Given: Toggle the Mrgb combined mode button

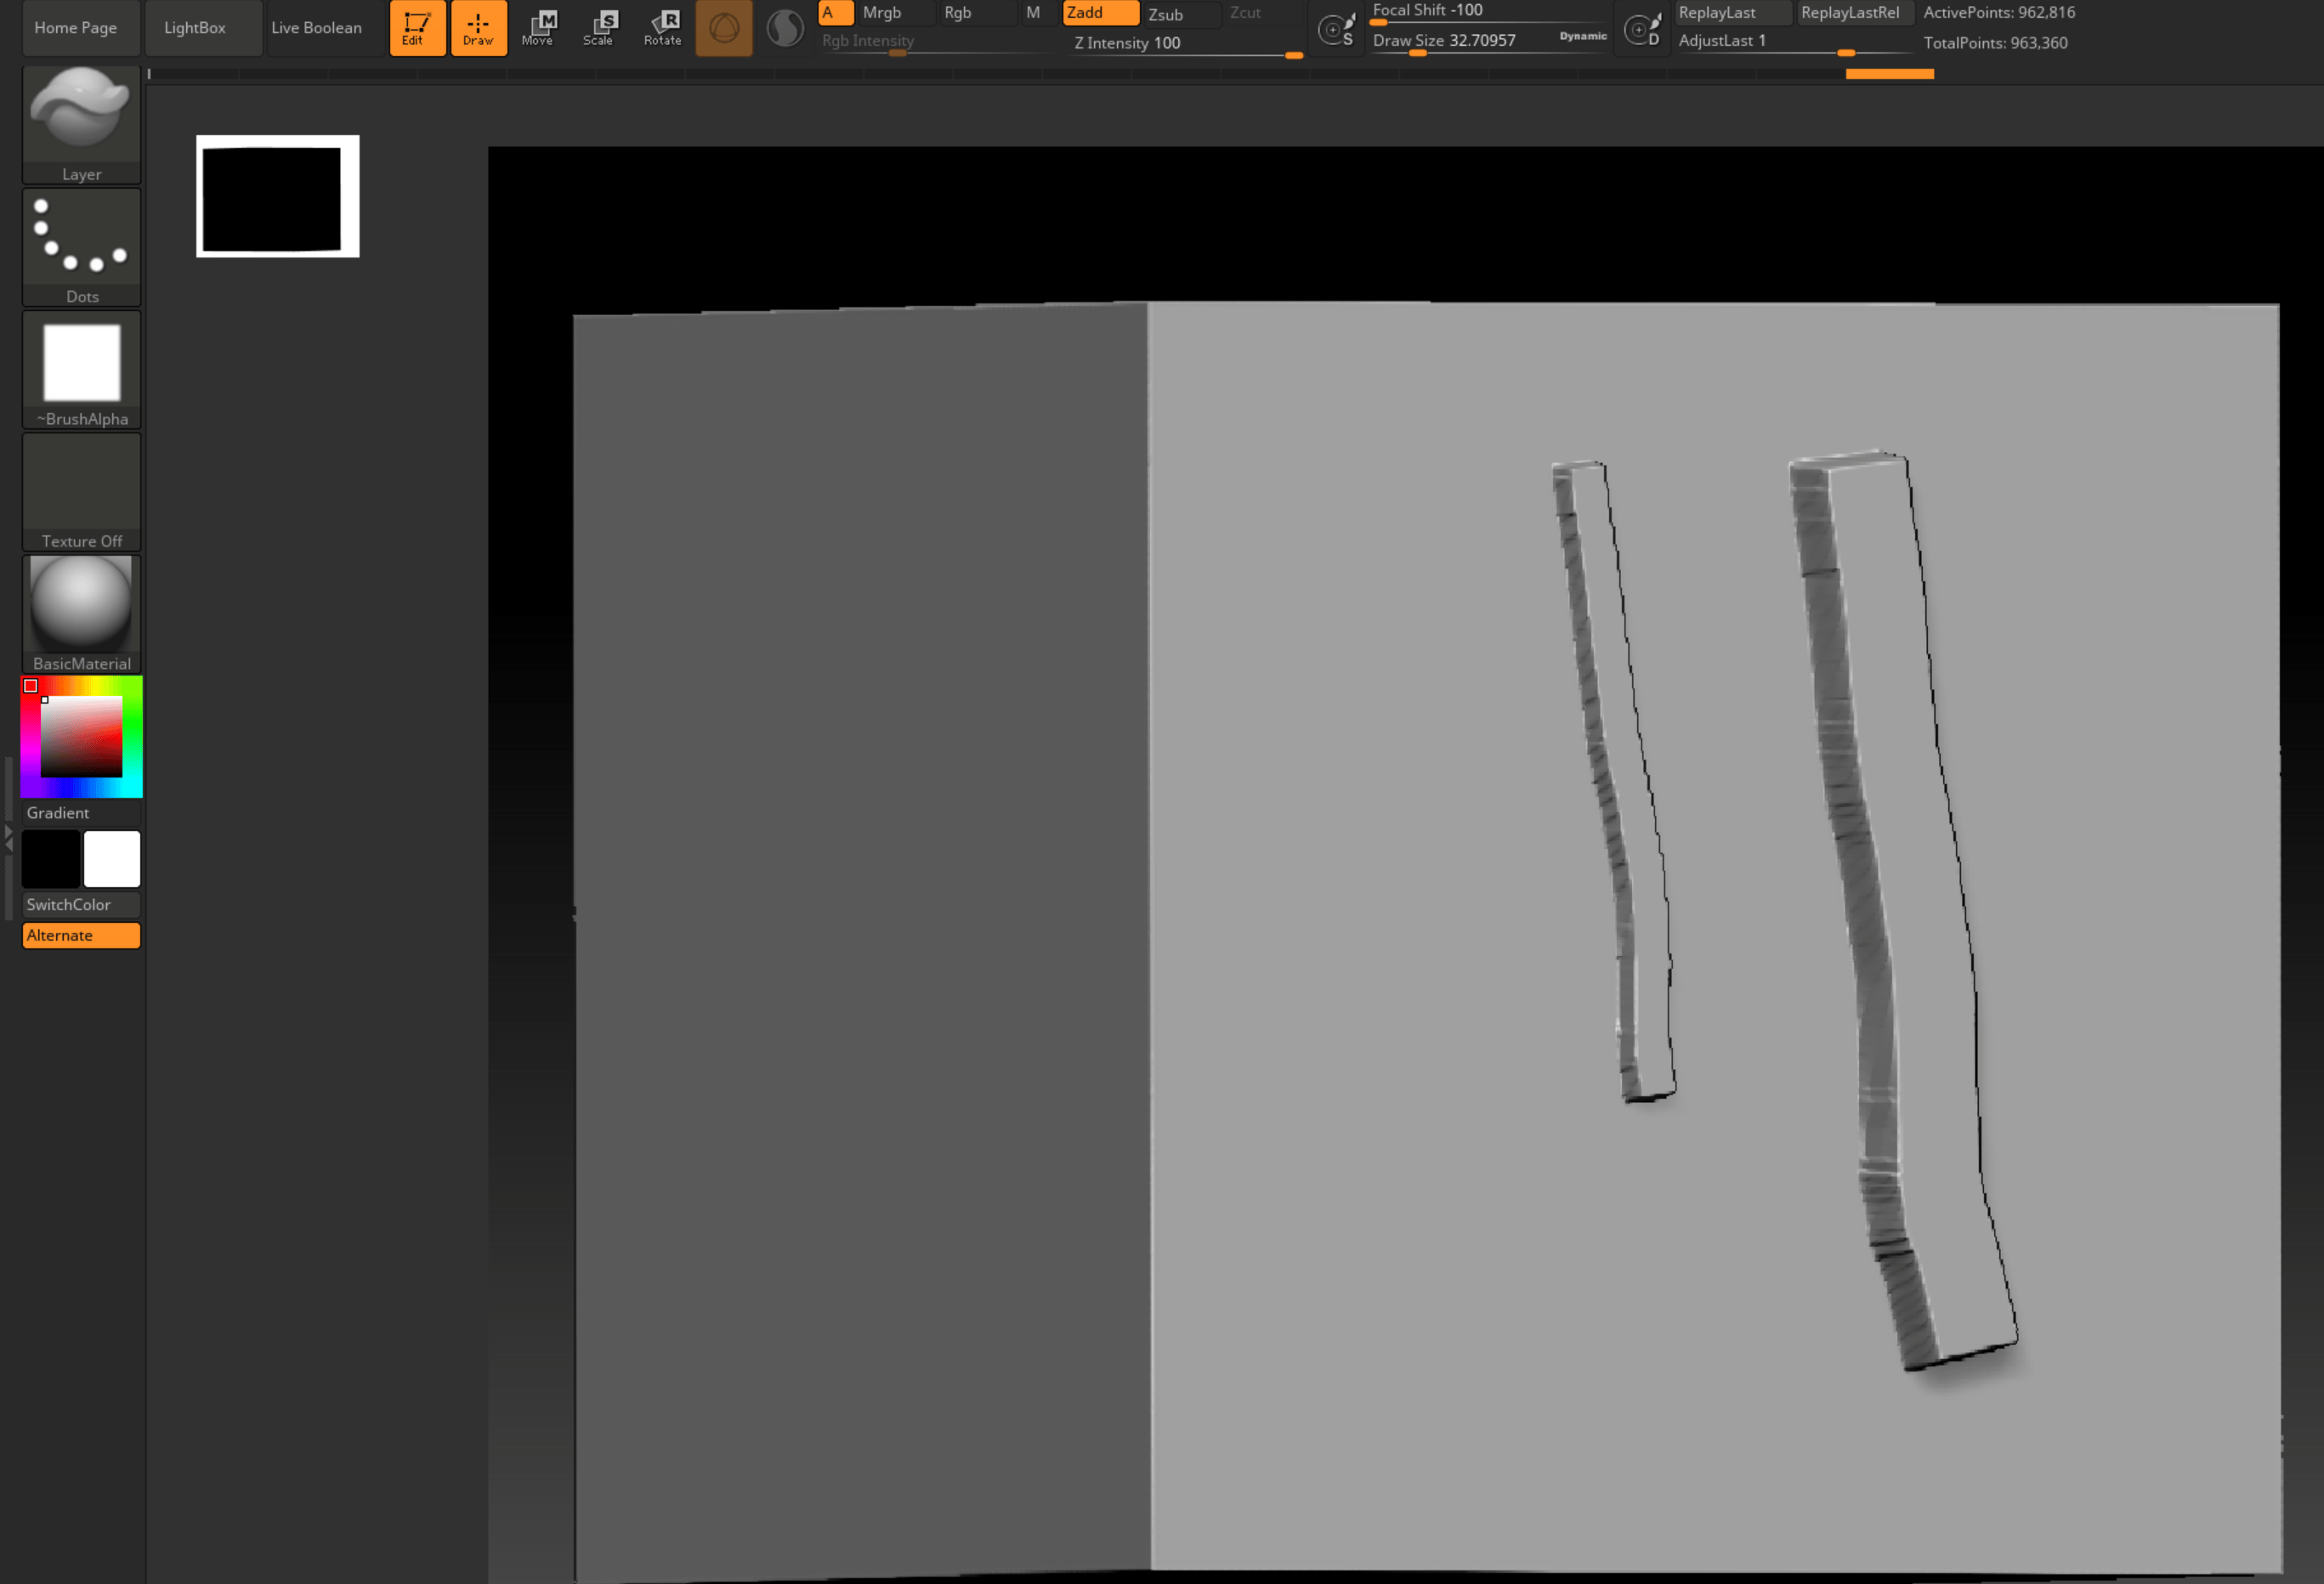Looking at the screenshot, I should (883, 13).
